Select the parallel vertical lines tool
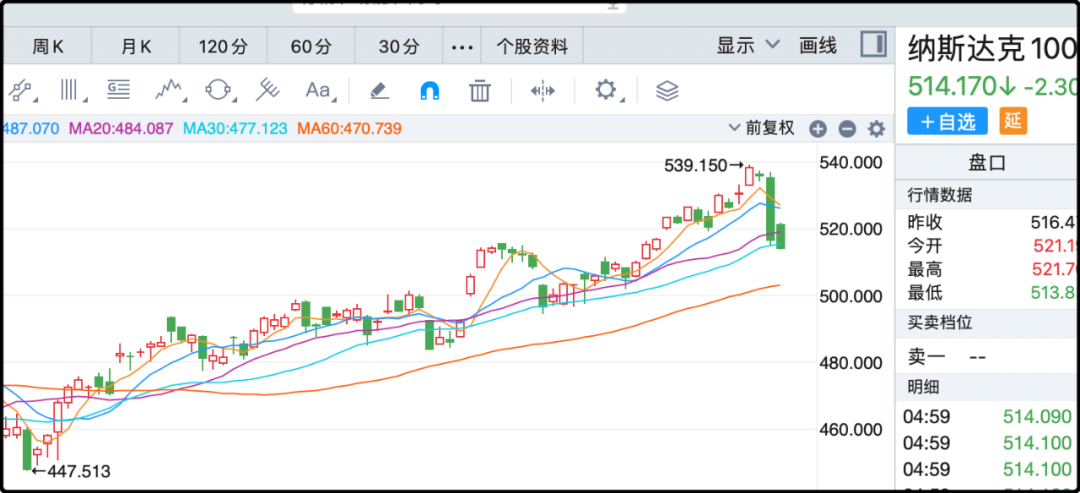The image size is (1080, 493). click(x=70, y=90)
